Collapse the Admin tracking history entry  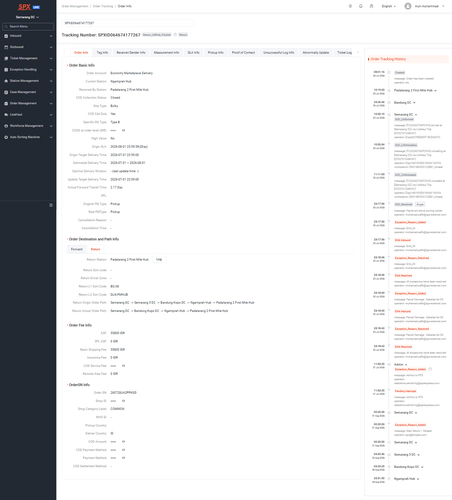click(406, 365)
